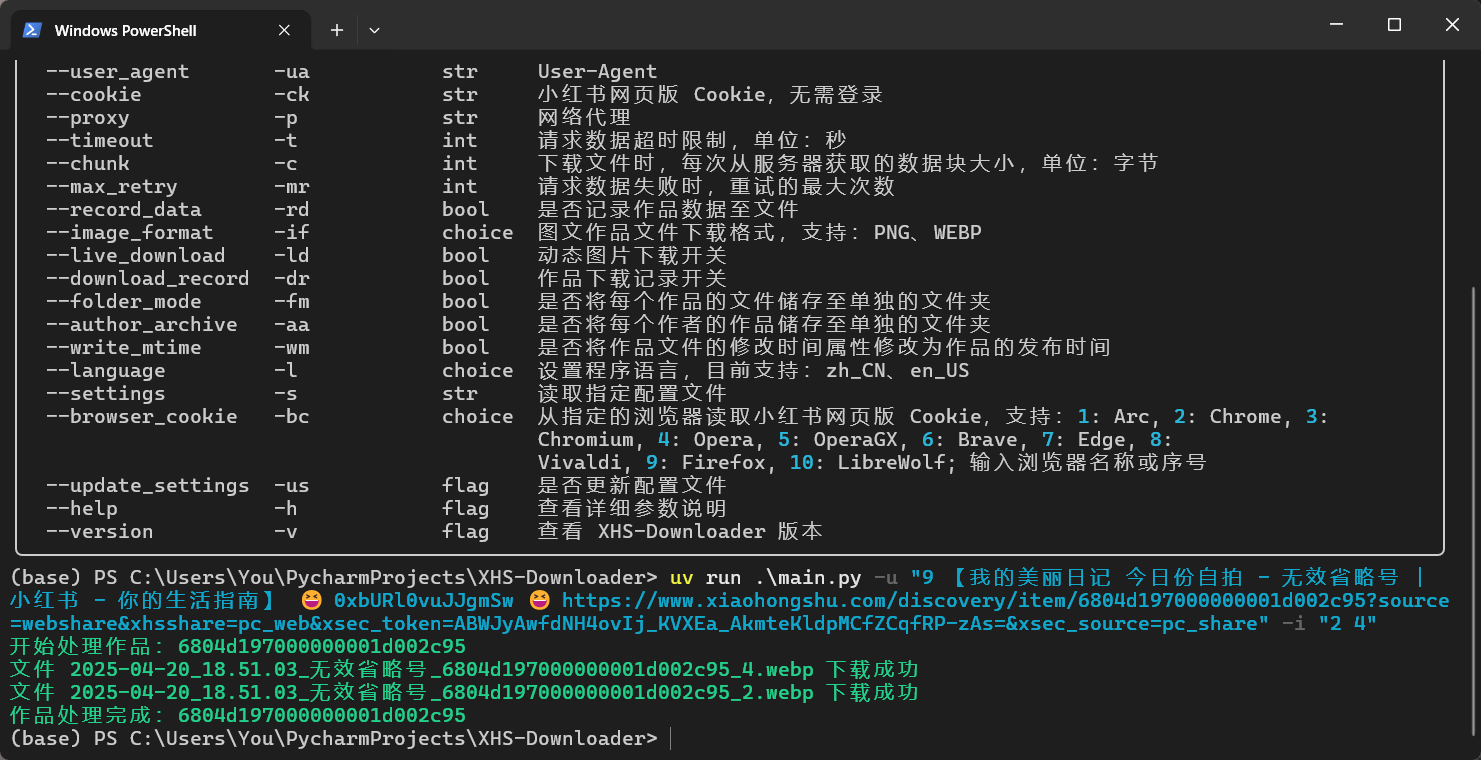Click the yellow 'uv' command word
The height and width of the screenshot is (760, 1481).
(x=681, y=578)
